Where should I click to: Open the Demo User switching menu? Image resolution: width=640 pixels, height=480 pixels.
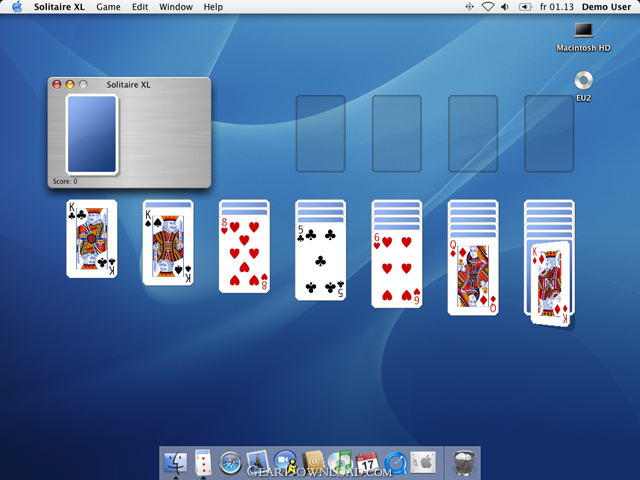click(604, 7)
